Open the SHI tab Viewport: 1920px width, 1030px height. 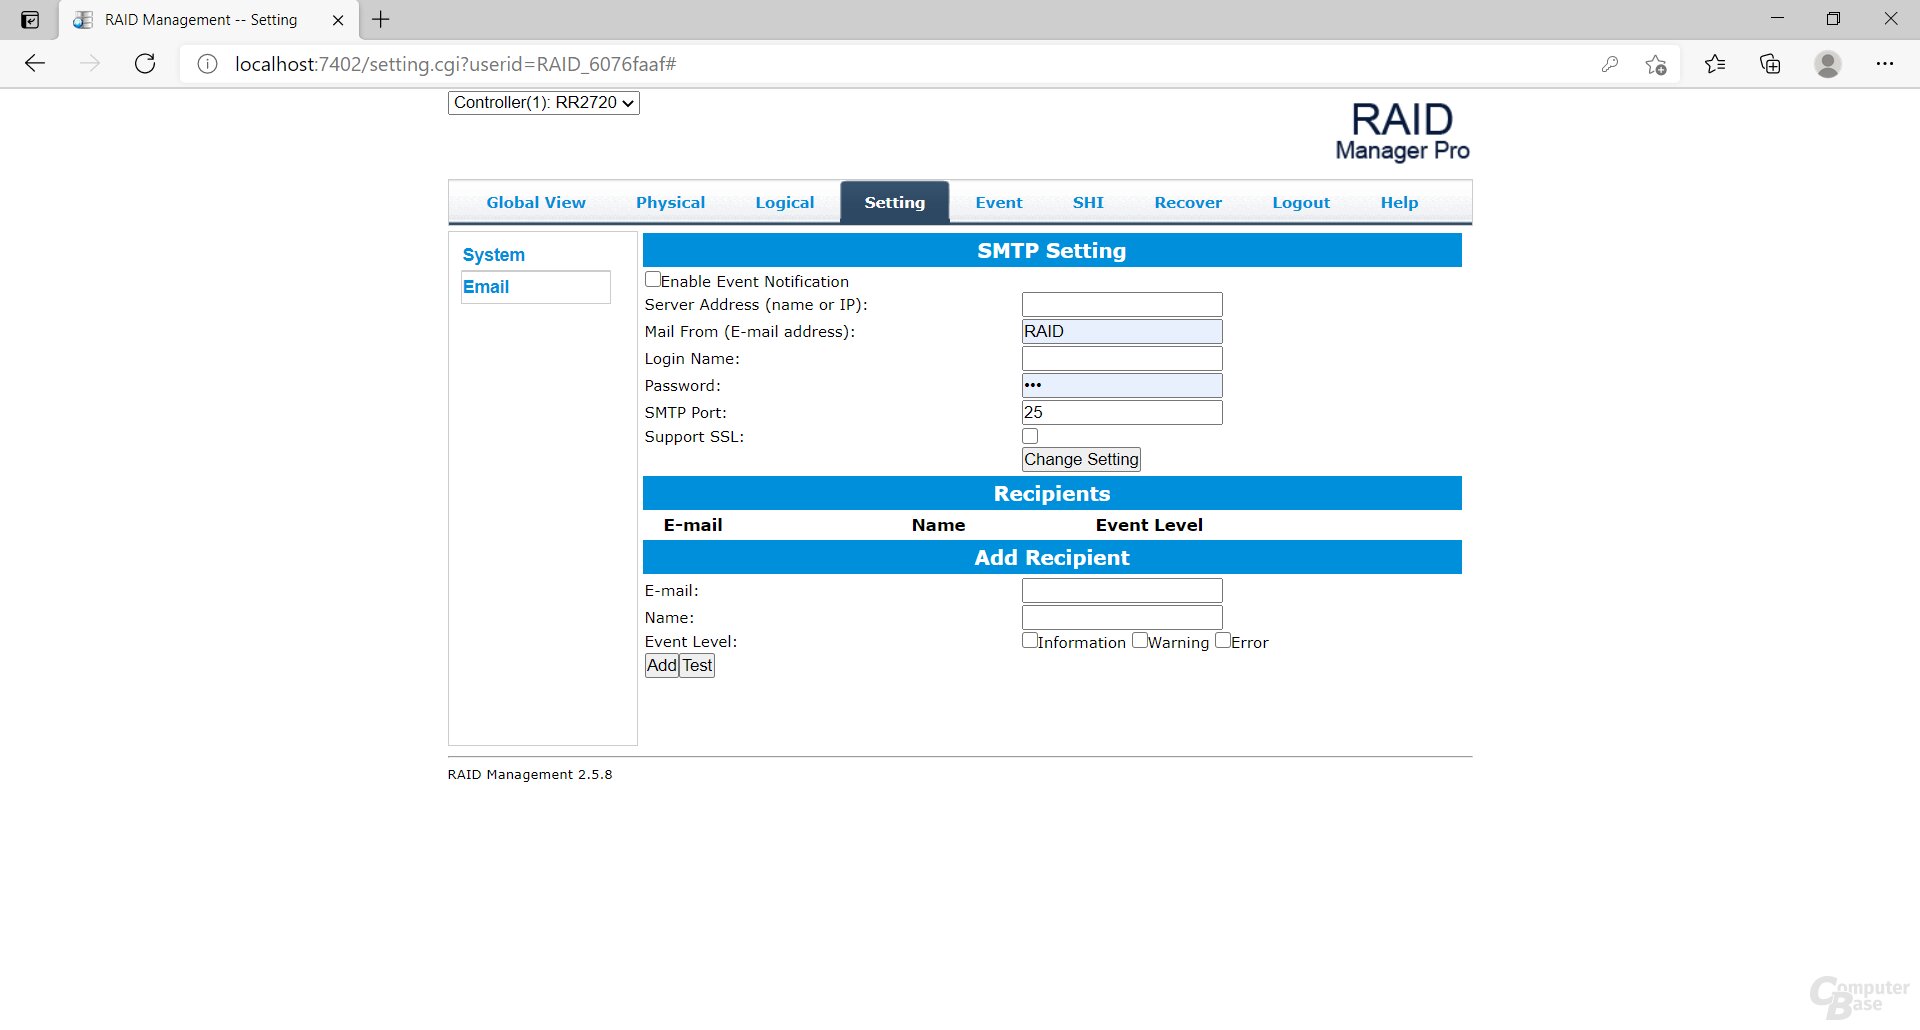pyautogui.click(x=1088, y=202)
